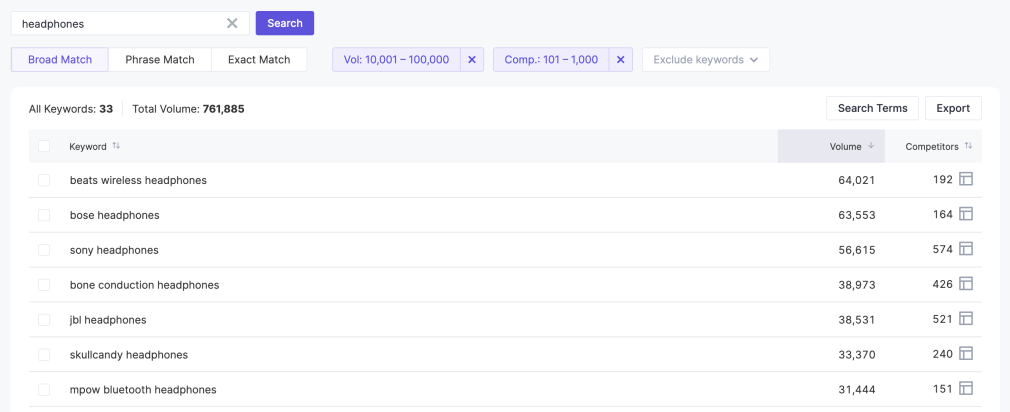
Task: Click competitors count 426
Action: [x=942, y=284]
